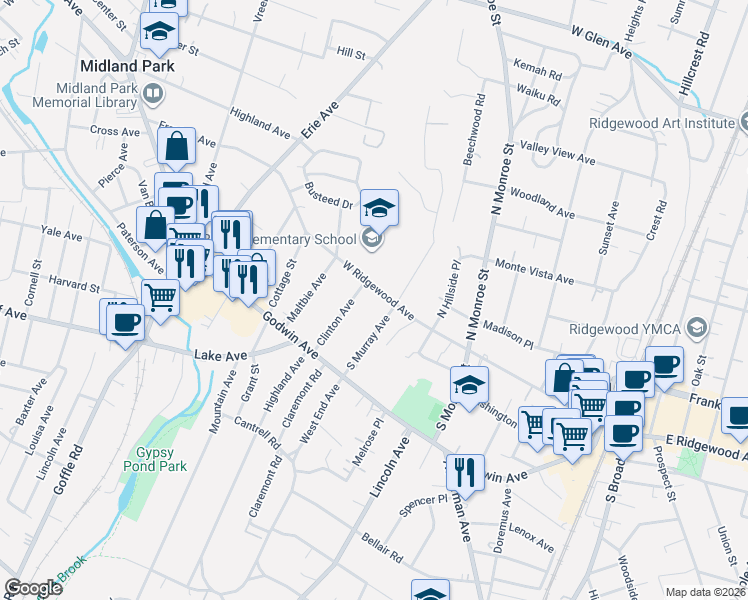Select the Lincoln Ave label near Melrose Pl
This screenshot has height=600, width=748.
click(389, 467)
